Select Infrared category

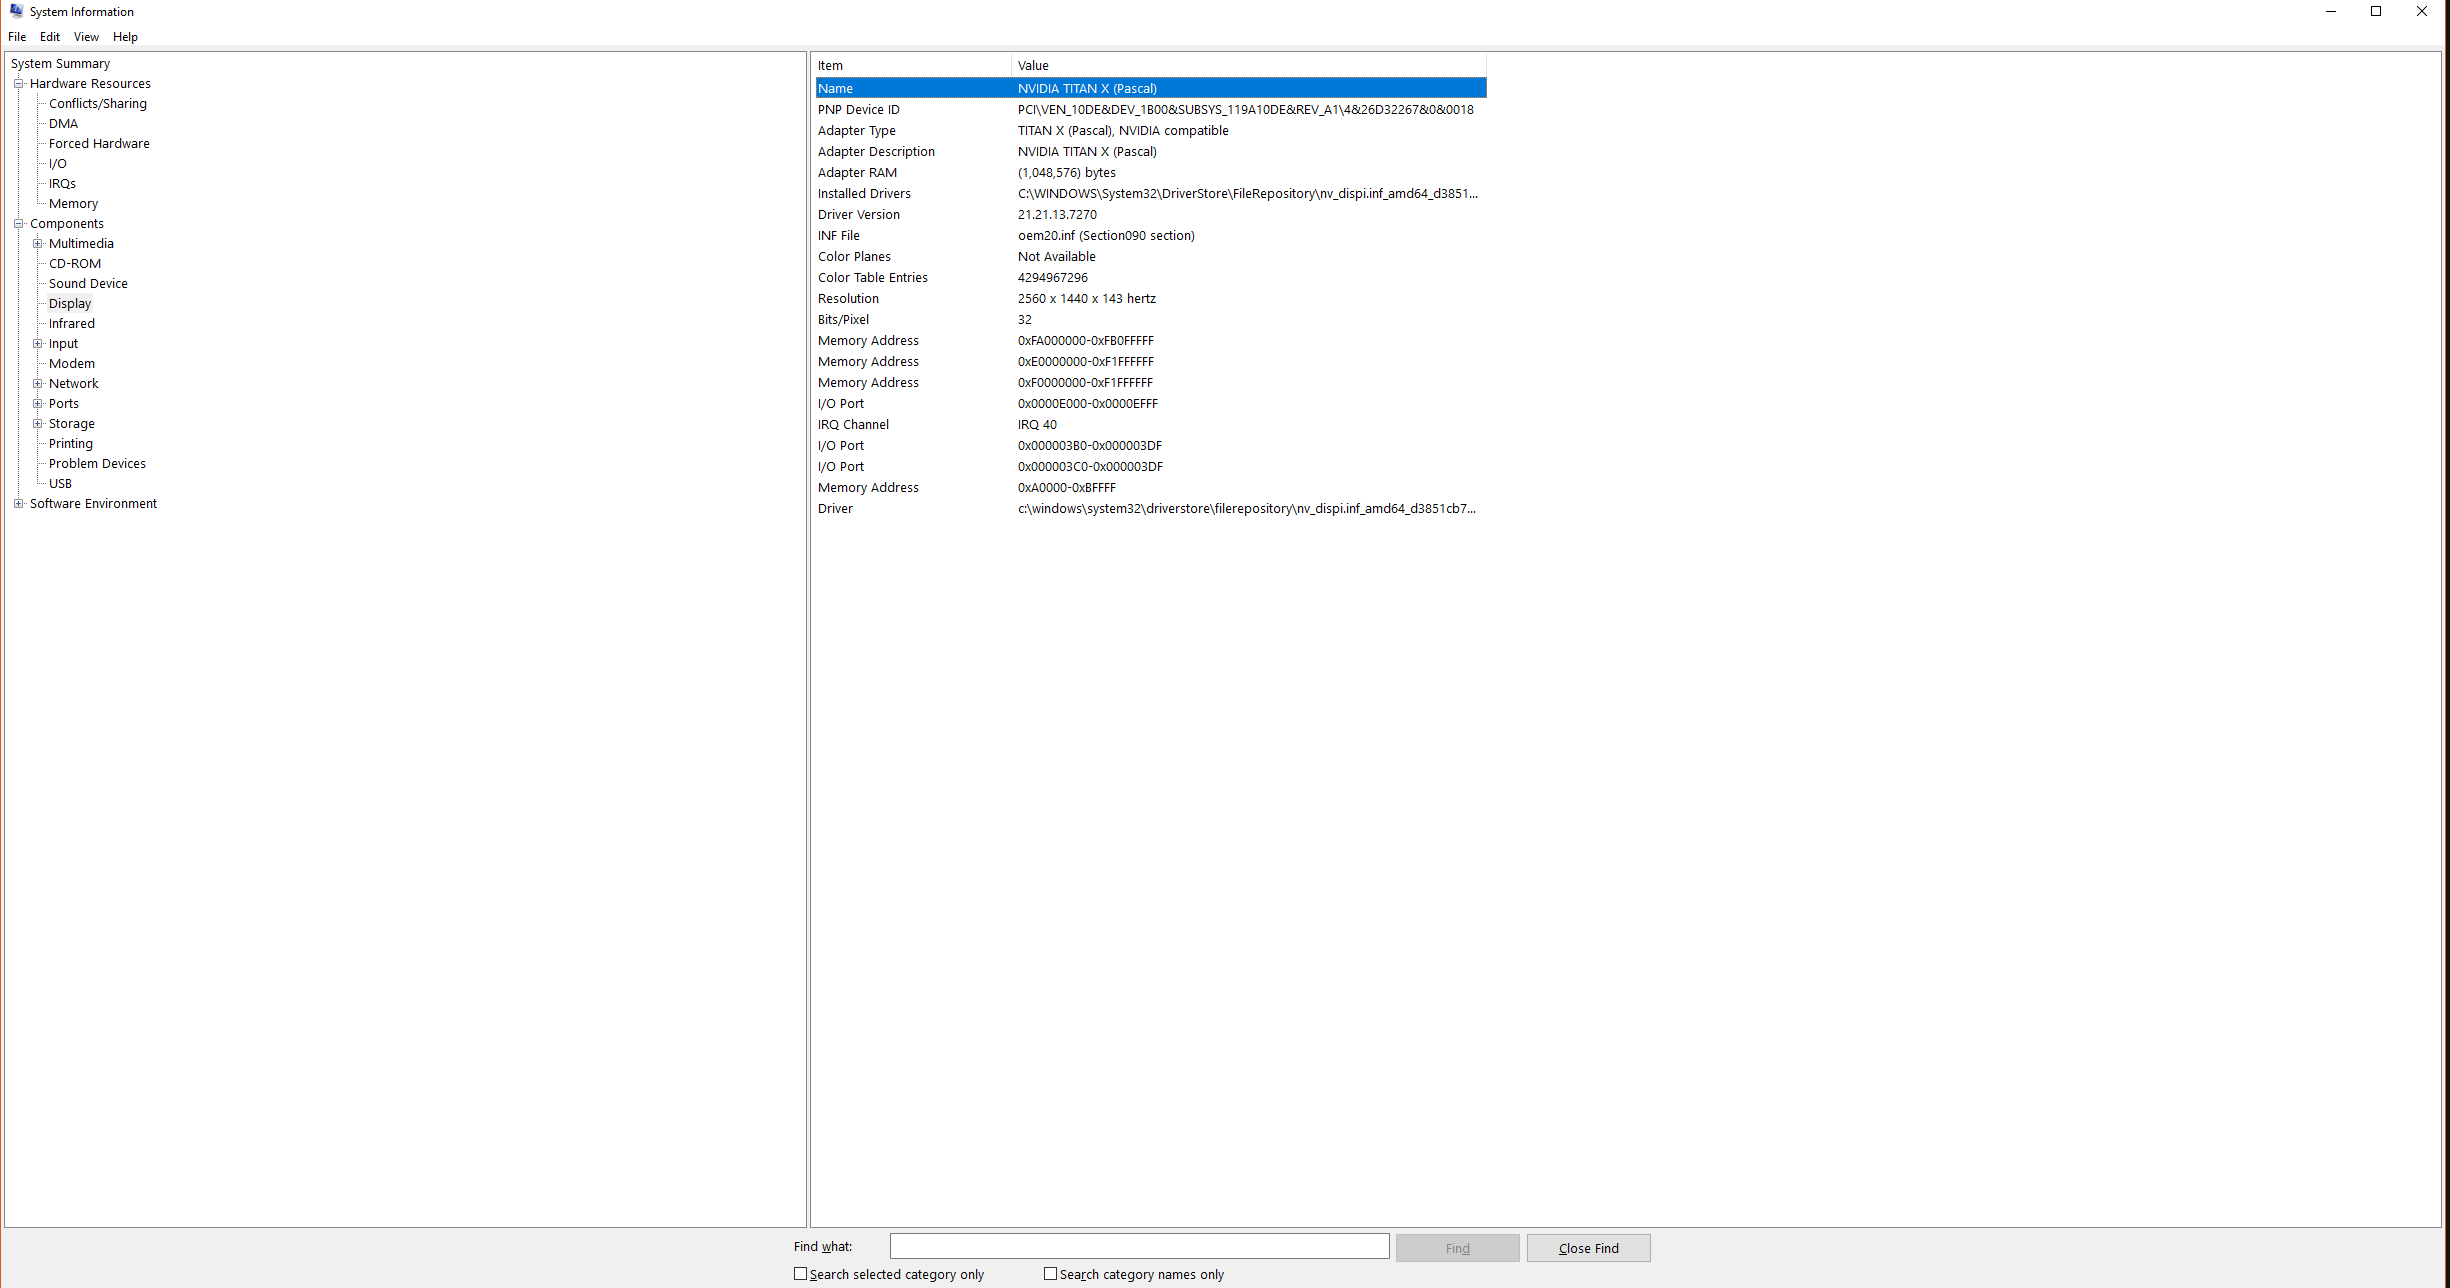pyautogui.click(x=72, y=324)
